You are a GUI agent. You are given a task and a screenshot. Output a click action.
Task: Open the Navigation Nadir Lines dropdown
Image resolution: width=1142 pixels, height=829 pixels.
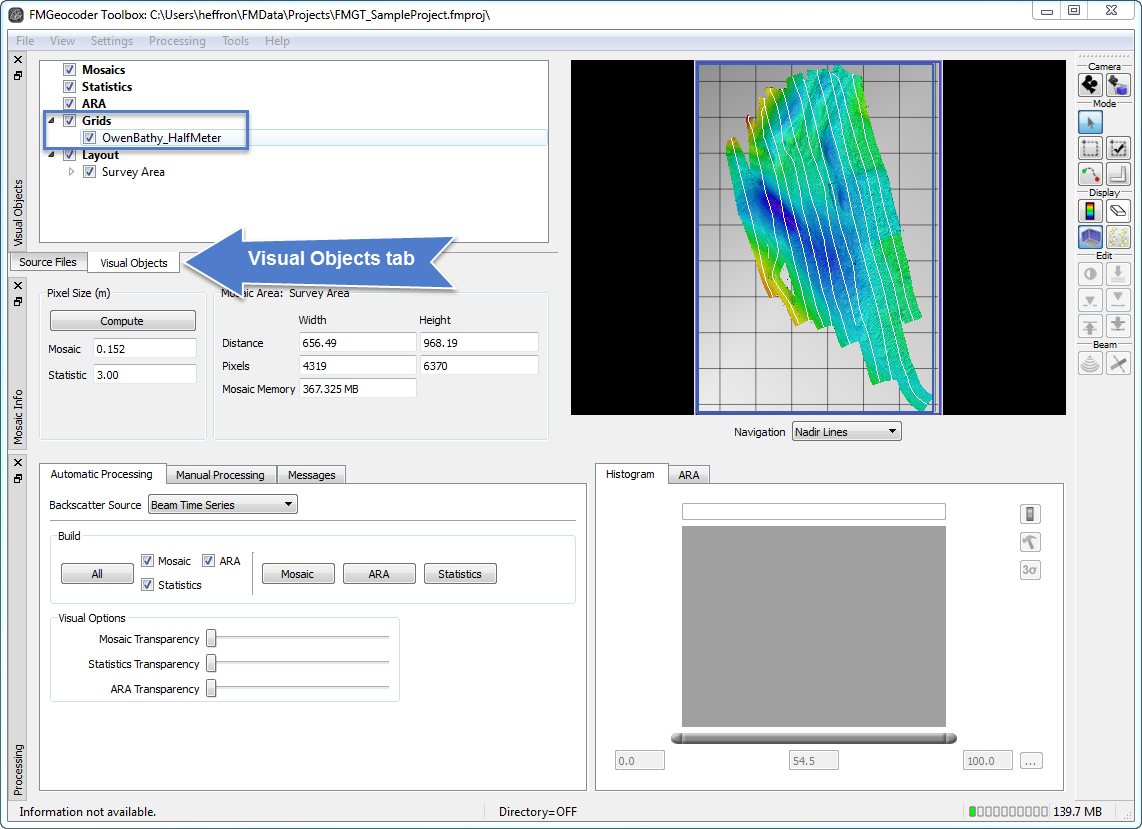(846, 432)
